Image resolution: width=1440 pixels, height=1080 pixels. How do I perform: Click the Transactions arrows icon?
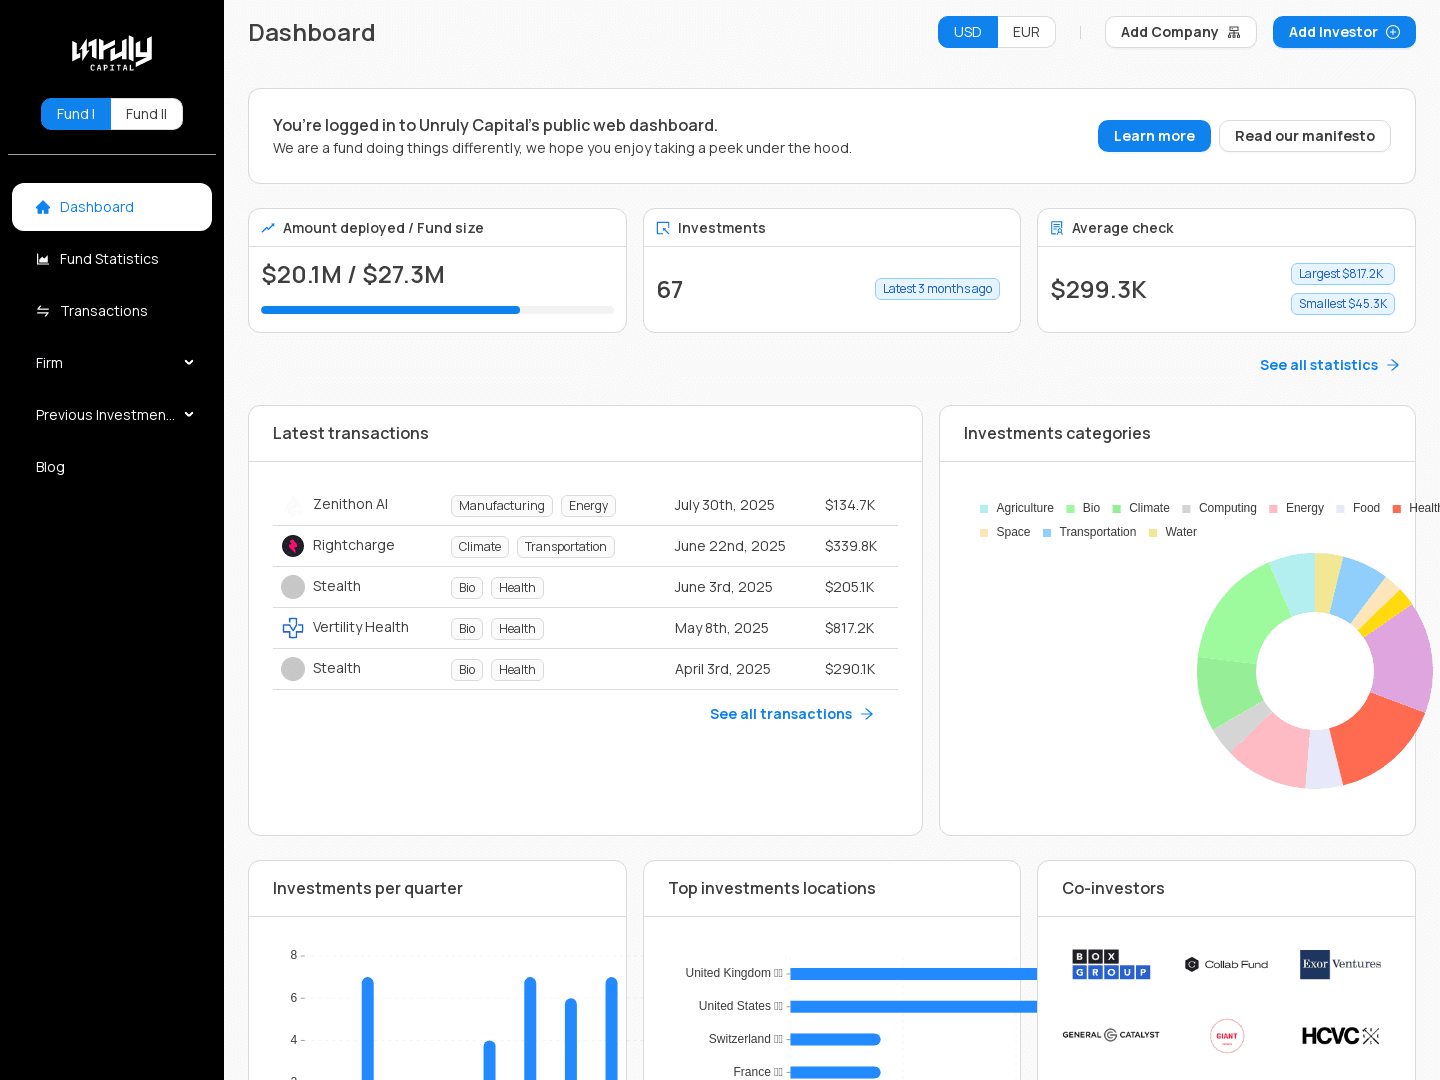point(43,311)
